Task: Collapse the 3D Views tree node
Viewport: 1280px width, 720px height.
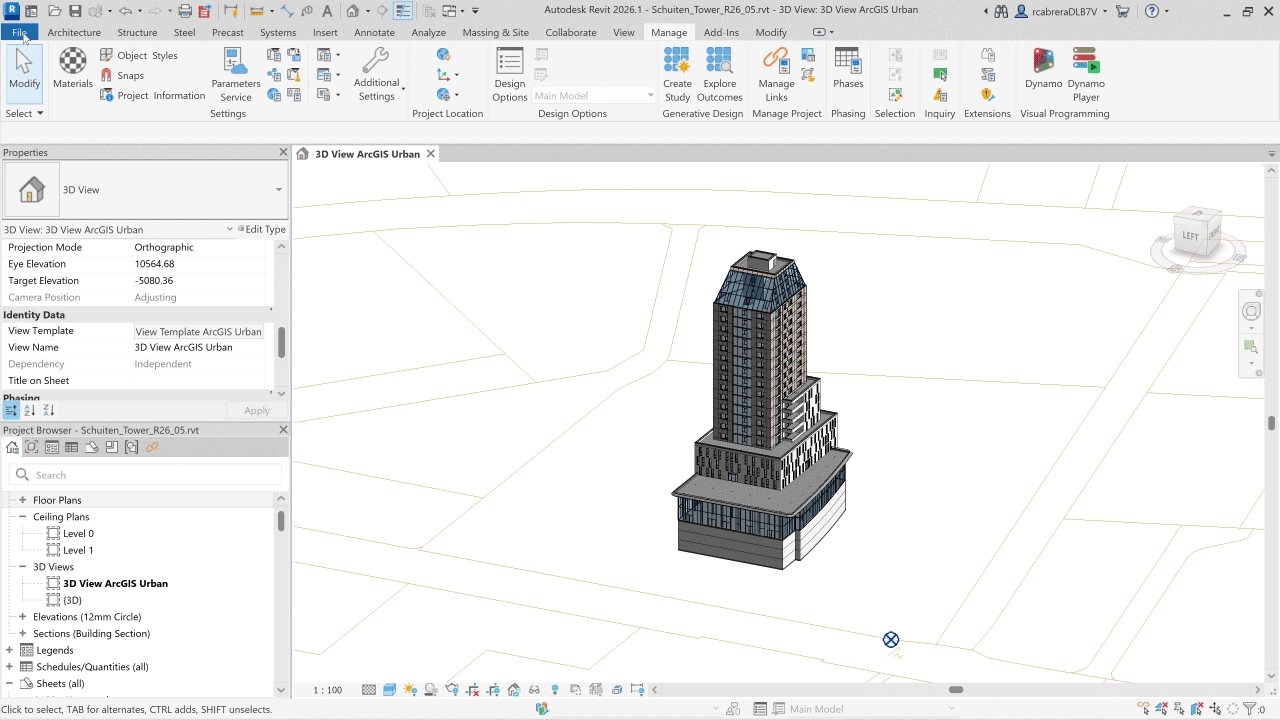Action: pos(22,567)
